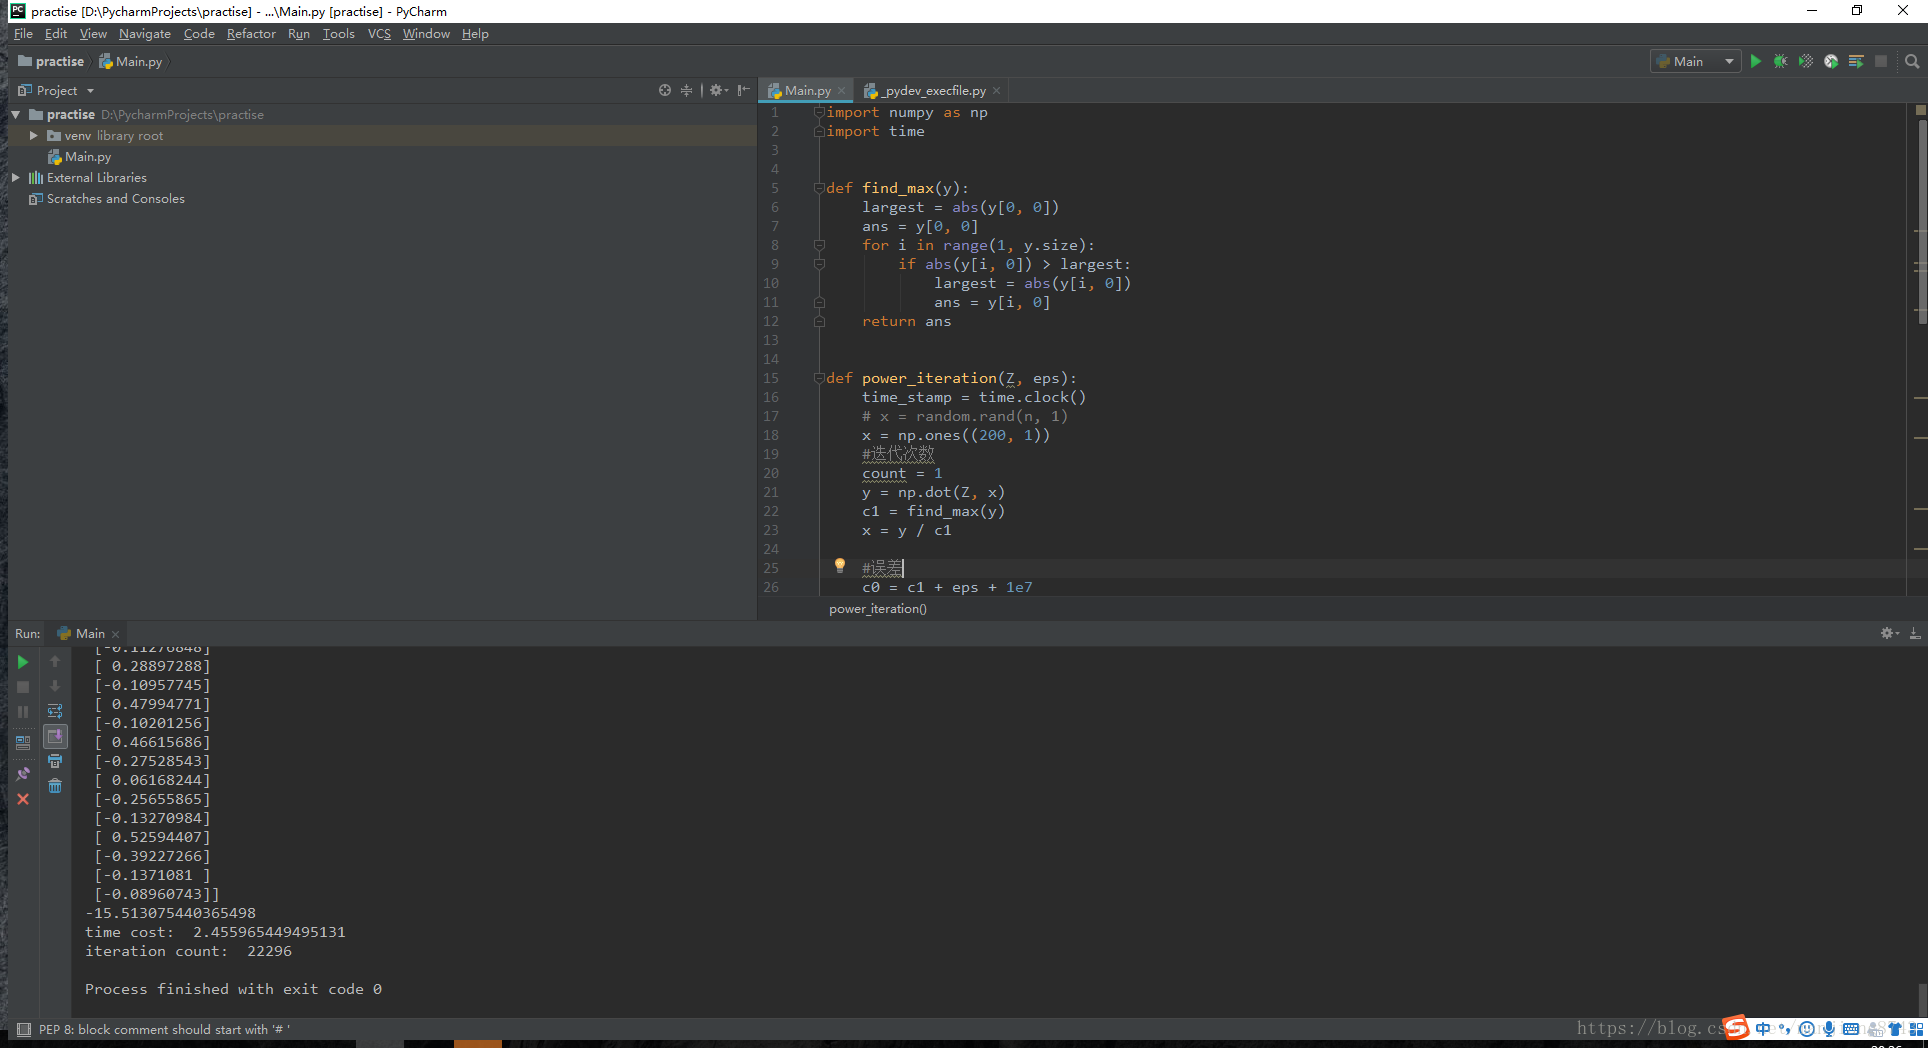Expand External Libraries node

[16, 178]
